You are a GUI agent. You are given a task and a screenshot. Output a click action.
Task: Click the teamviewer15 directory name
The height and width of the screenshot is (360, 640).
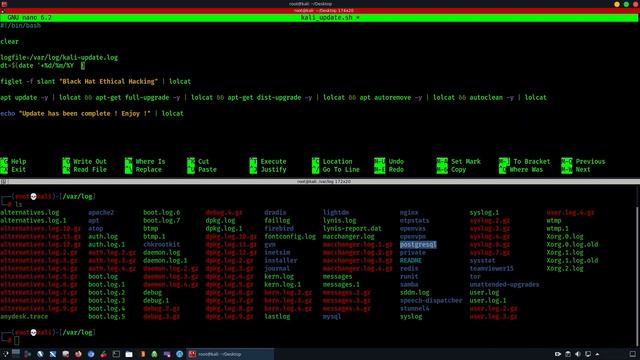[x=491, y=269]
